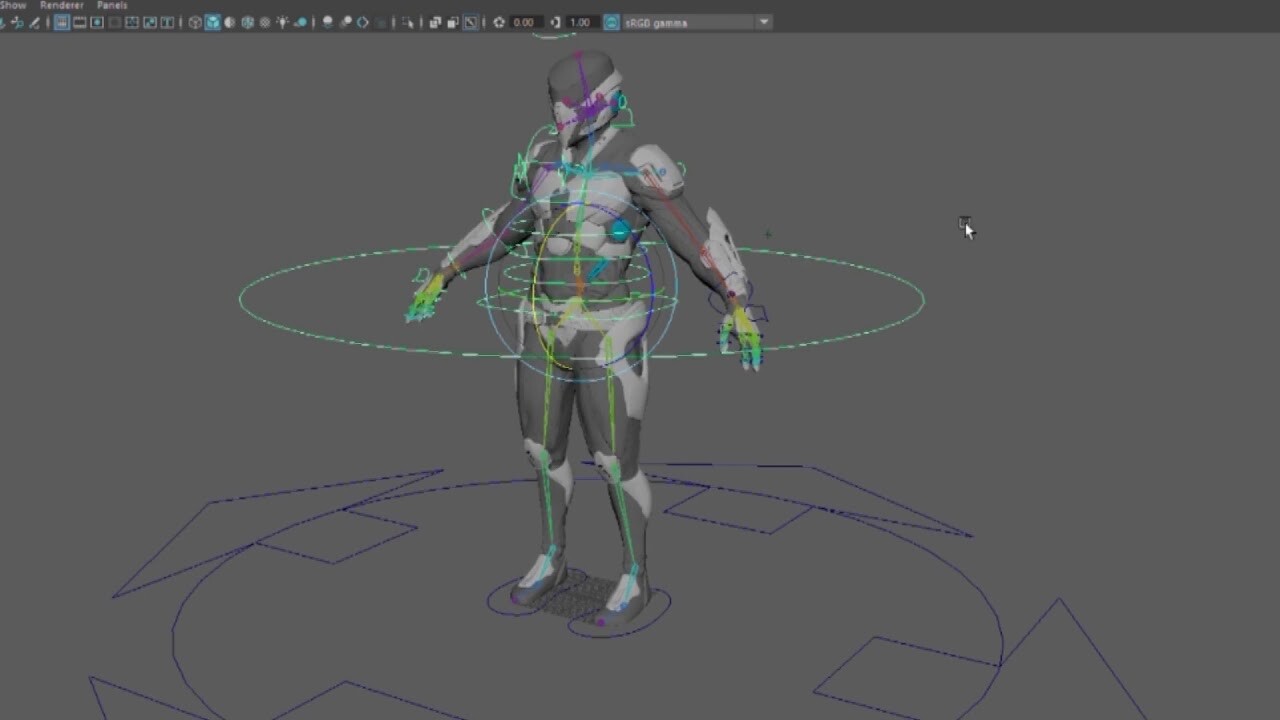This screenshot has width=1280, height=720.
Task: Open the Show menu
Action: 12,4
